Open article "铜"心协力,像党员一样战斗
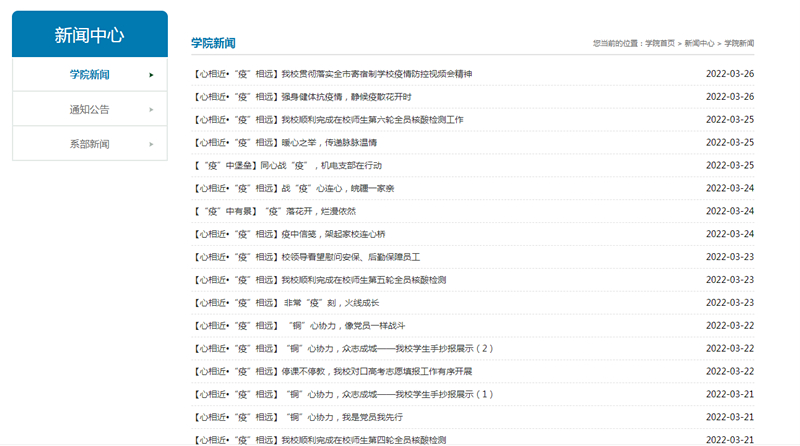Image resolution: width=800 pixels, height=446 pixels. (298, 326)
